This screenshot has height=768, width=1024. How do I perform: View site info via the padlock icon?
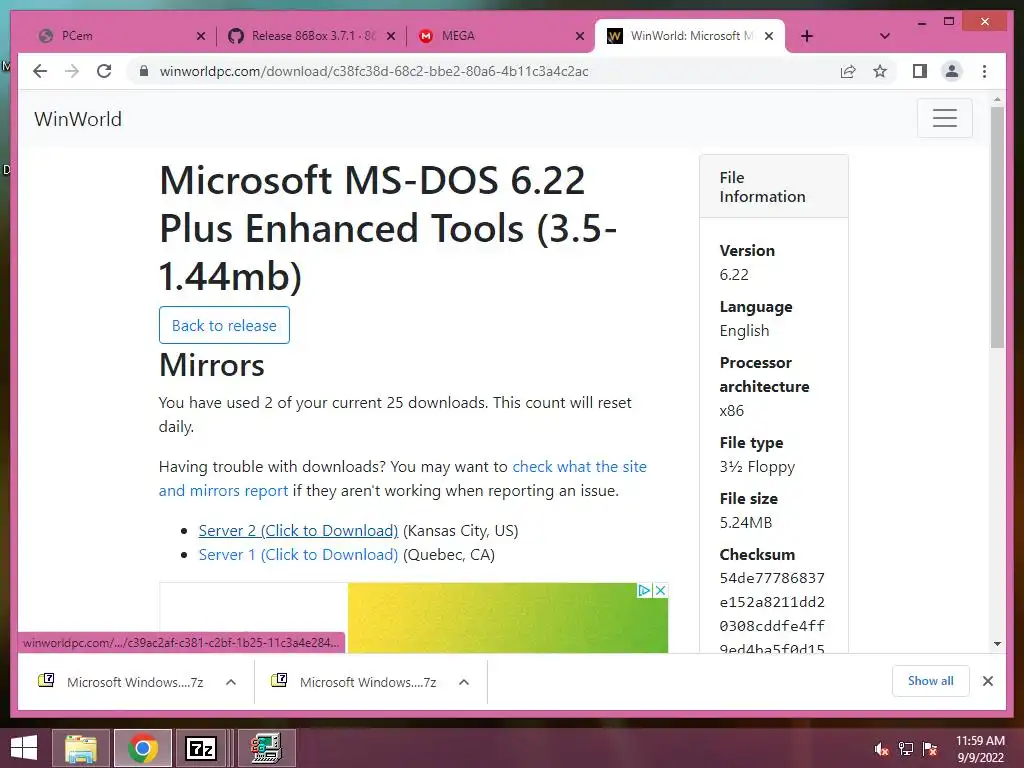(x=144, y=71)
